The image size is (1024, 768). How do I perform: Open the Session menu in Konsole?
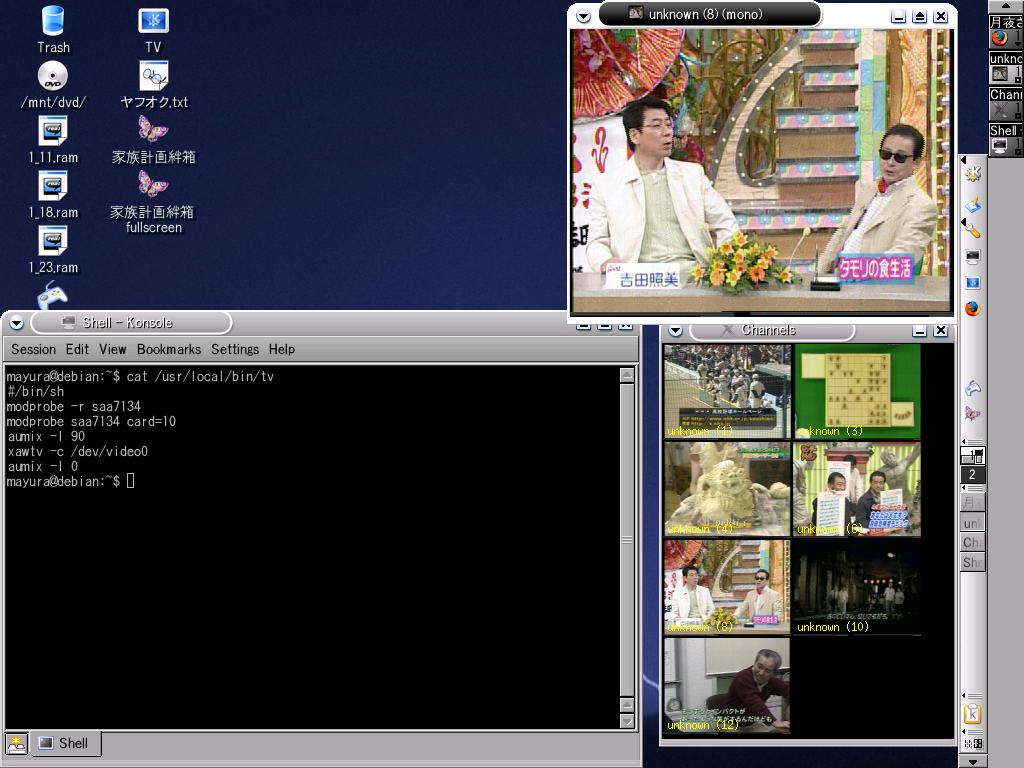click(33, 349)
